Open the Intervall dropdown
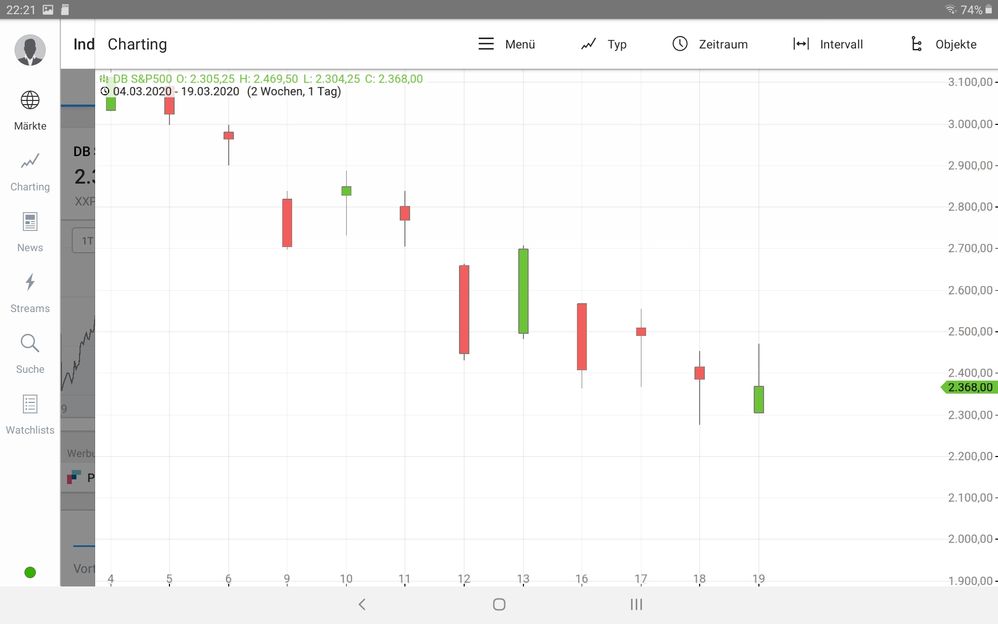 coord(801,43)
